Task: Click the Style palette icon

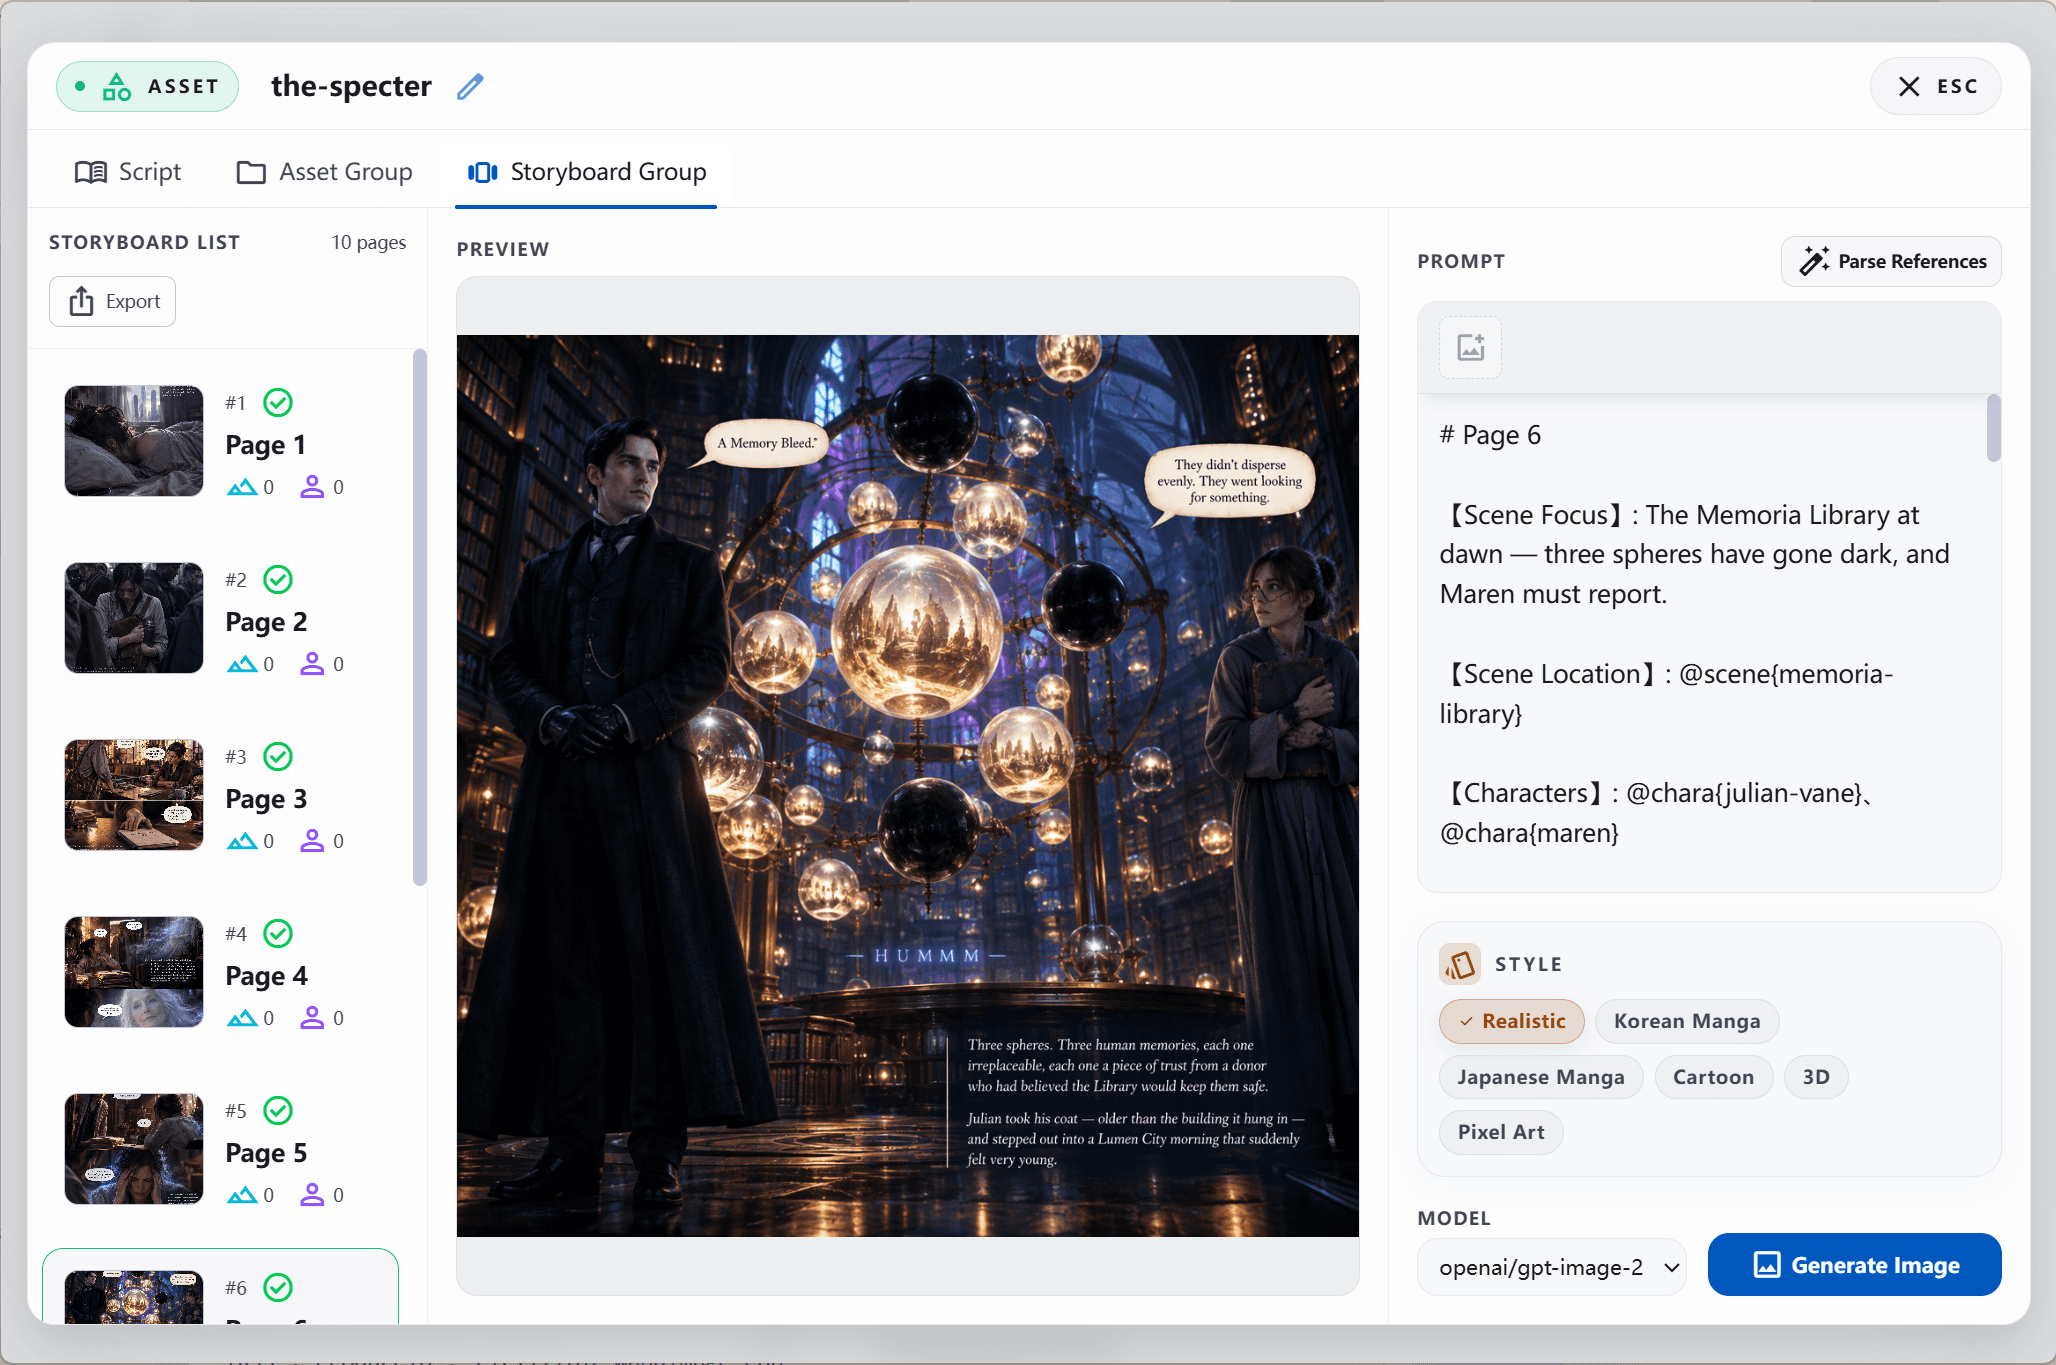Action: [1460, 964]
